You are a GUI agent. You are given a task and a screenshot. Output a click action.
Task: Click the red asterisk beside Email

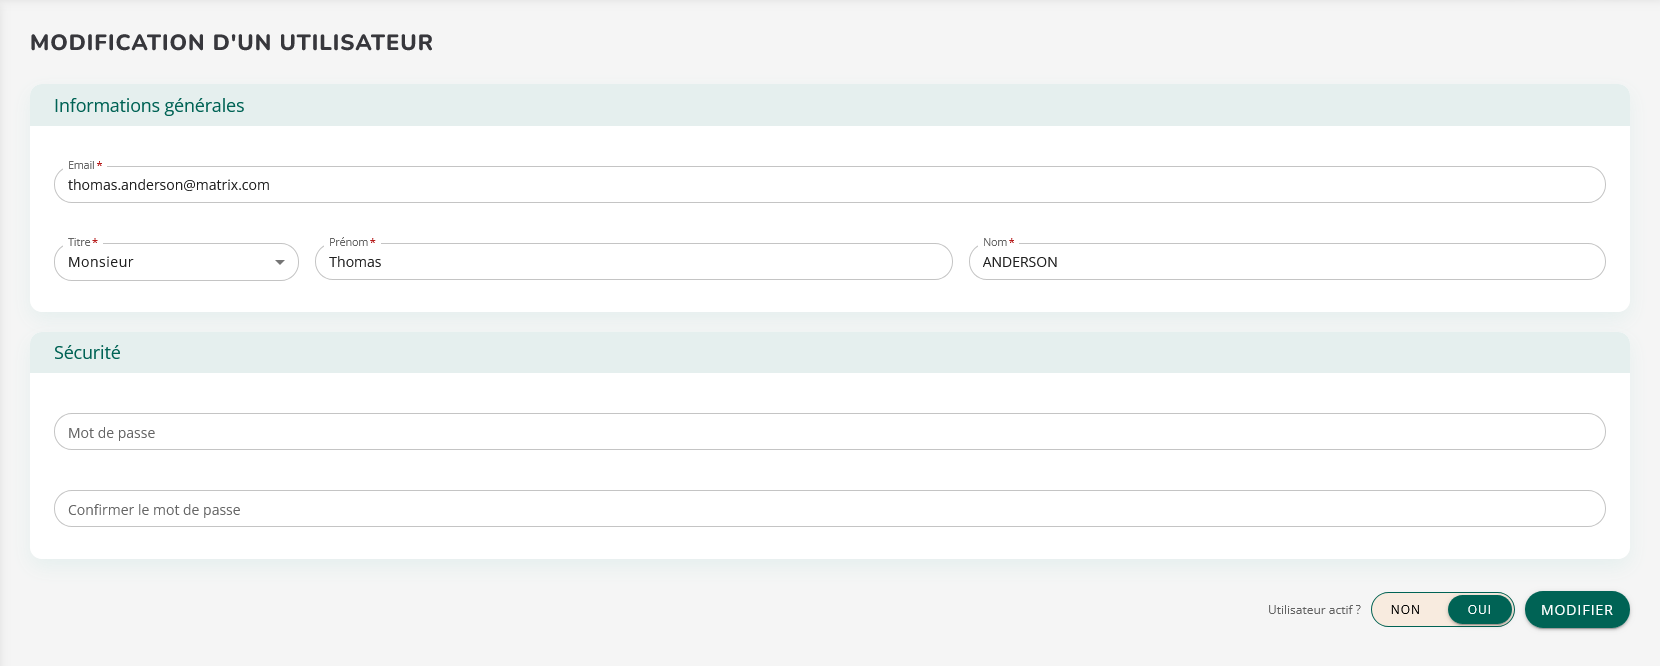[x=100, y=165]
